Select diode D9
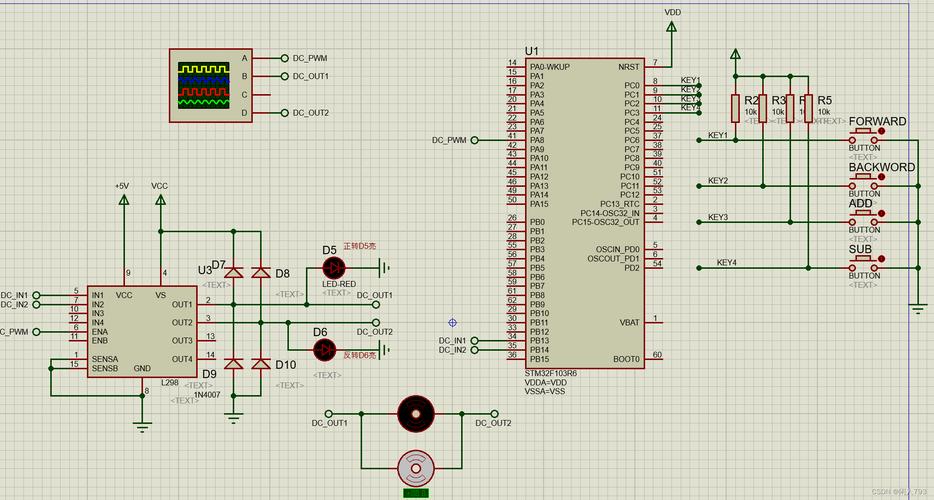The width and height of the screenshot is (934, 500). tap(234, 364)
